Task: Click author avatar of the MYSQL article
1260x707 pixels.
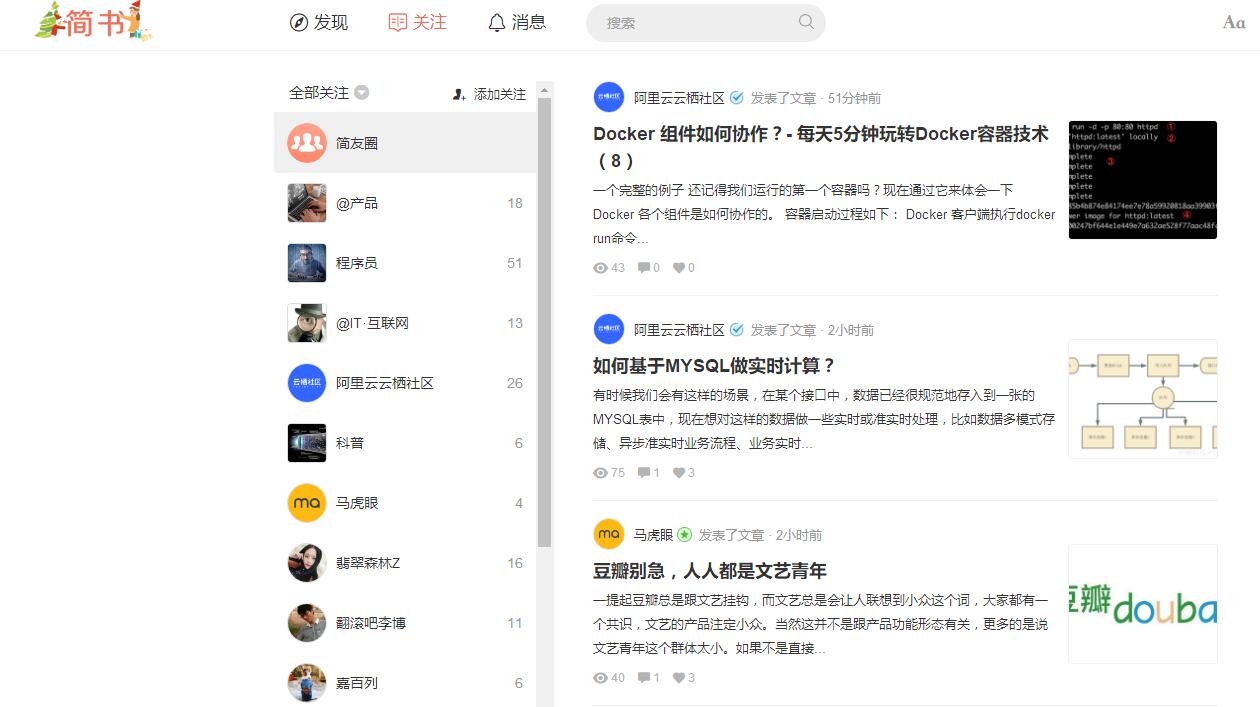Action: pos(608,329)
